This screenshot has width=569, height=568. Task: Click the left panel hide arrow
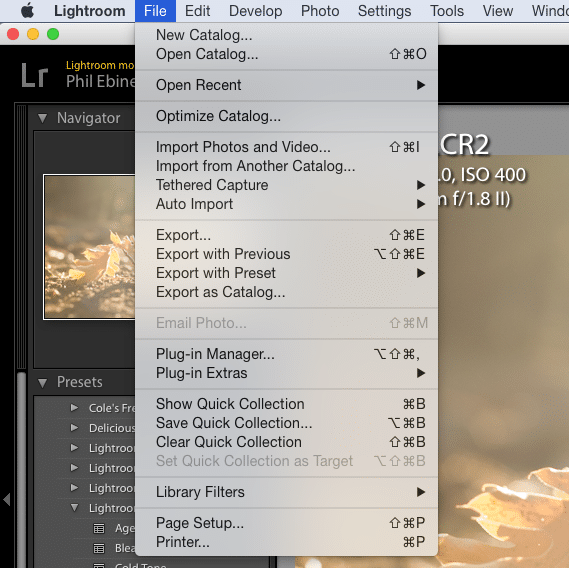click(7, 499)
